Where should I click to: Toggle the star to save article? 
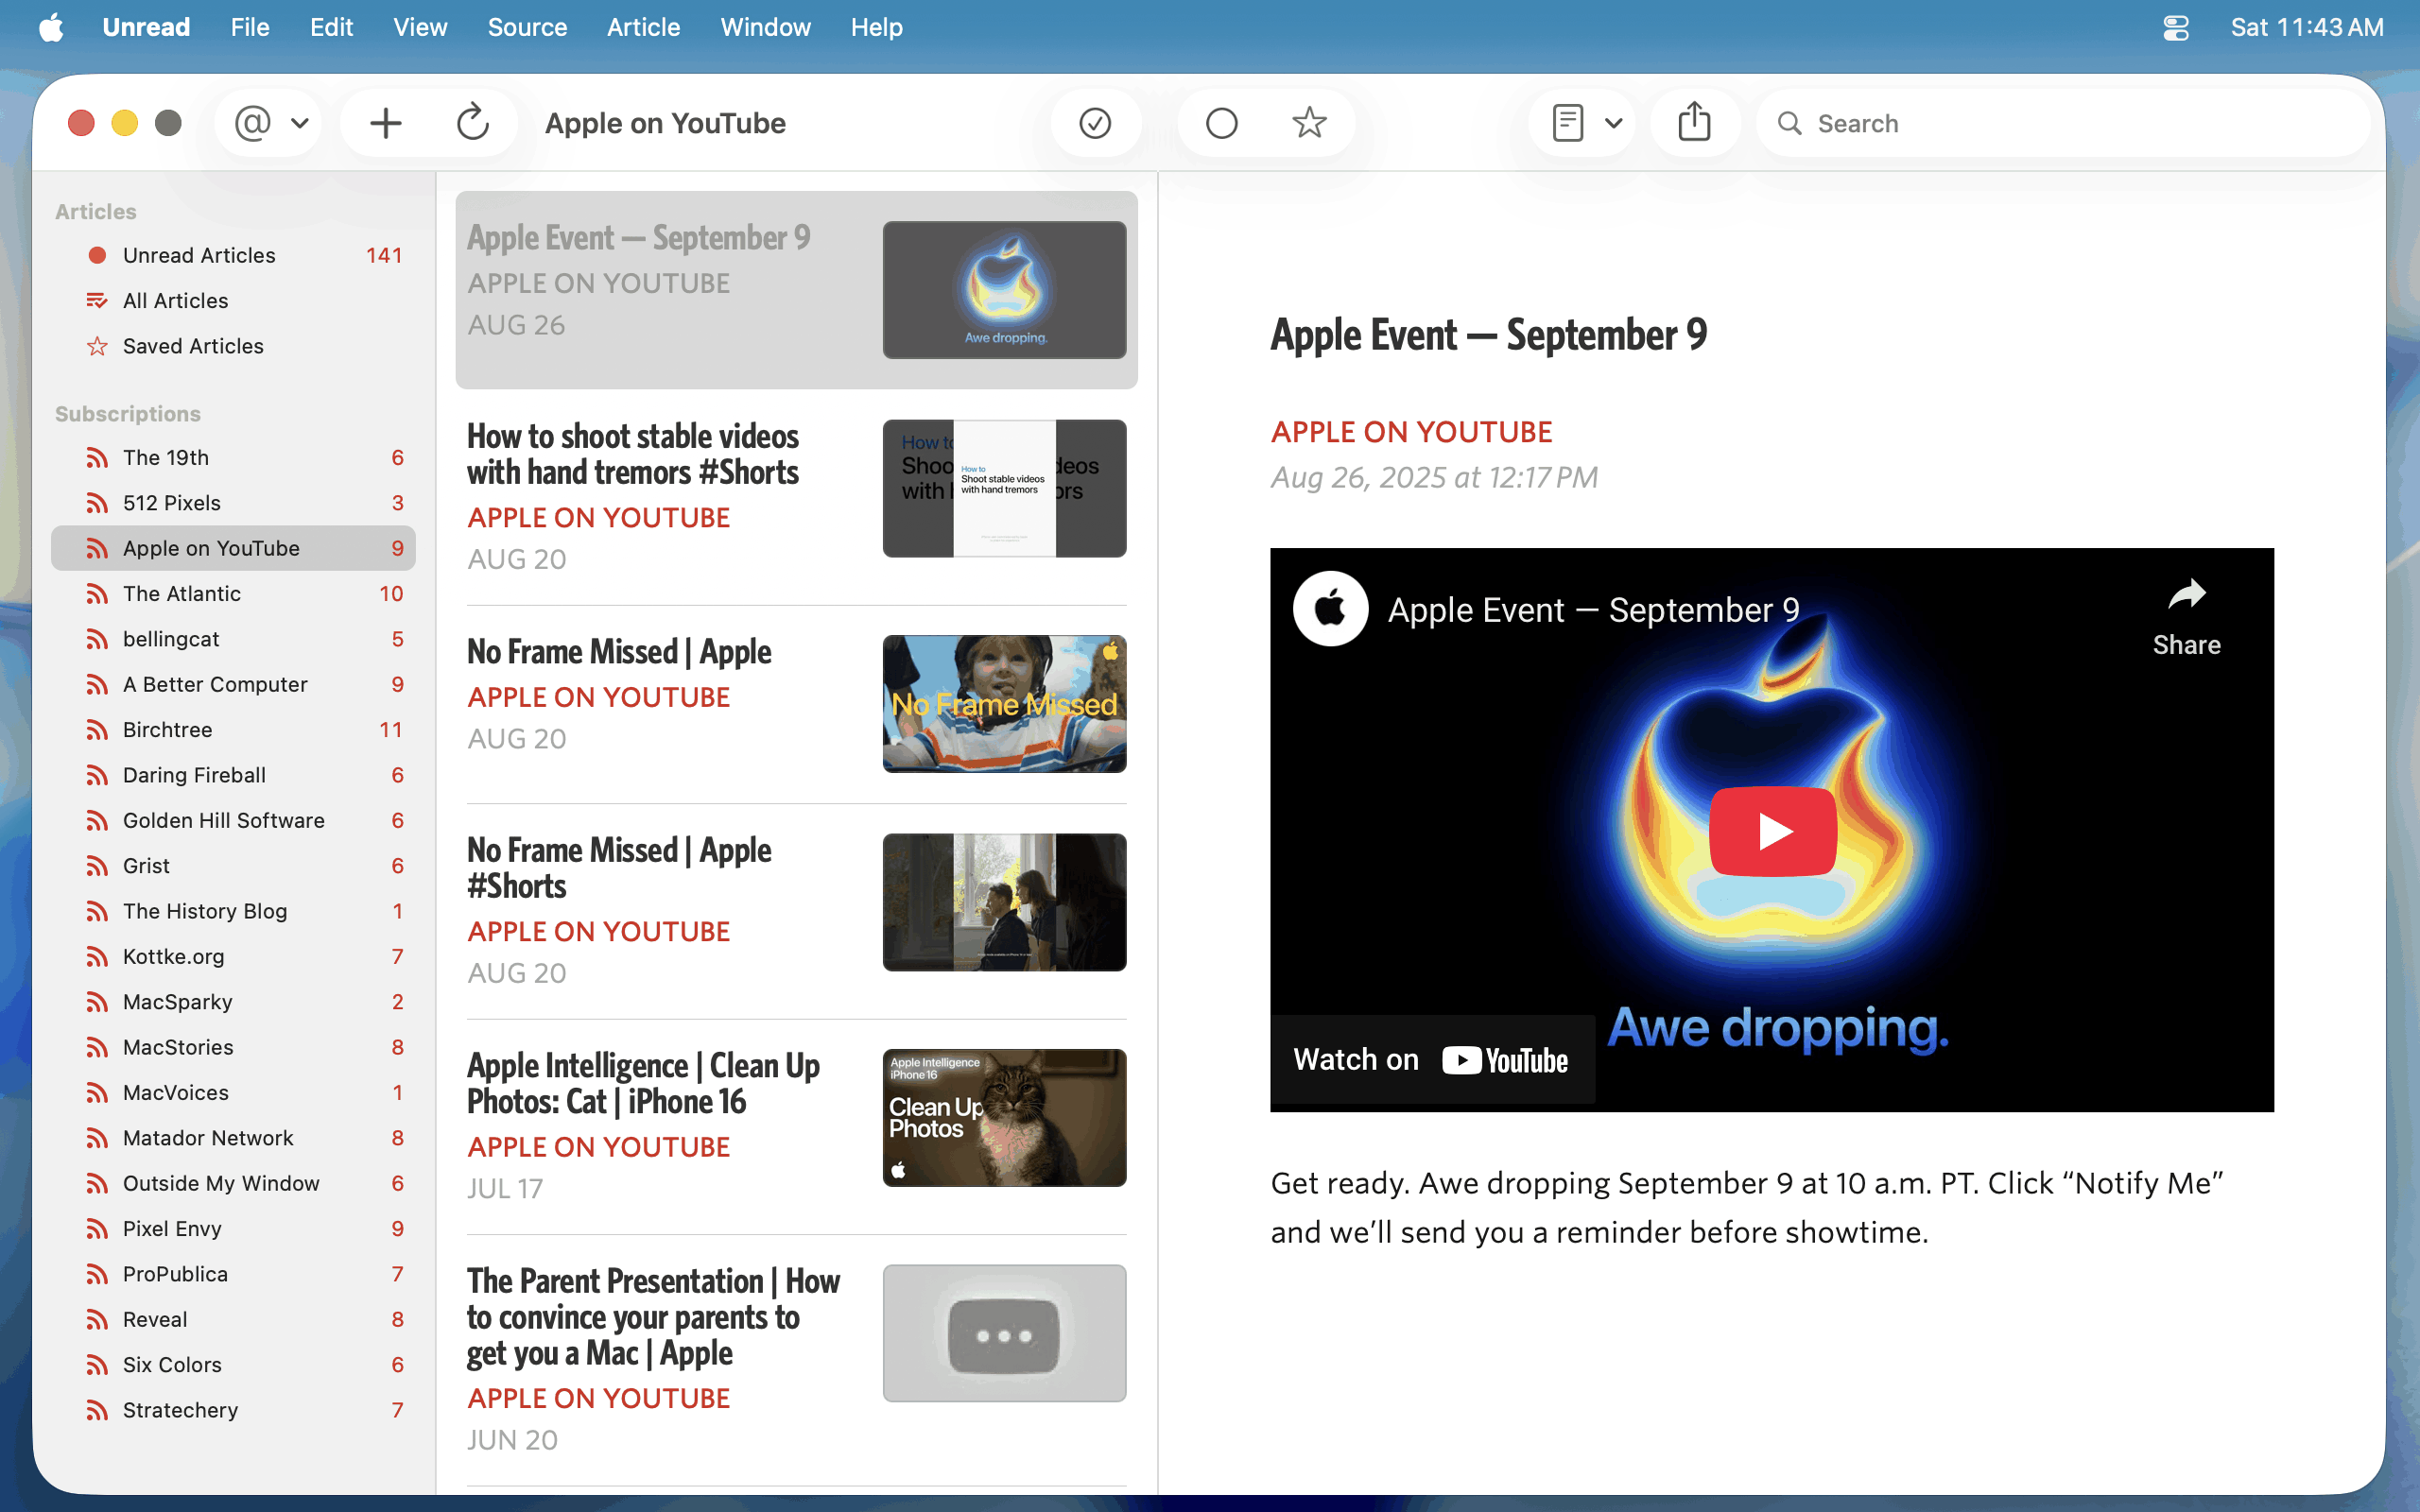1309,123
